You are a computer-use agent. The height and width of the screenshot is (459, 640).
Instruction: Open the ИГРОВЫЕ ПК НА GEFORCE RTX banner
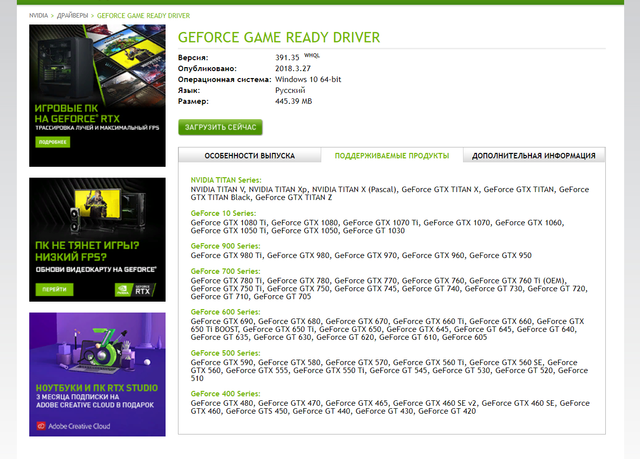point(97,95)
